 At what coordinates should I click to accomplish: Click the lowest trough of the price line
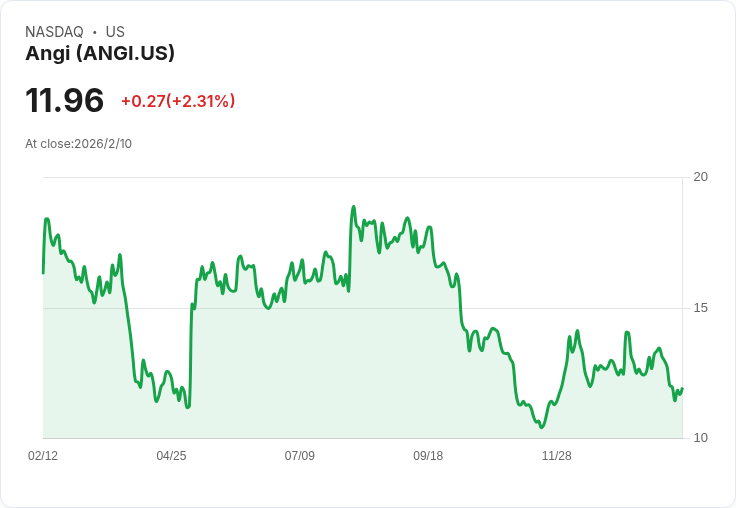542,427
